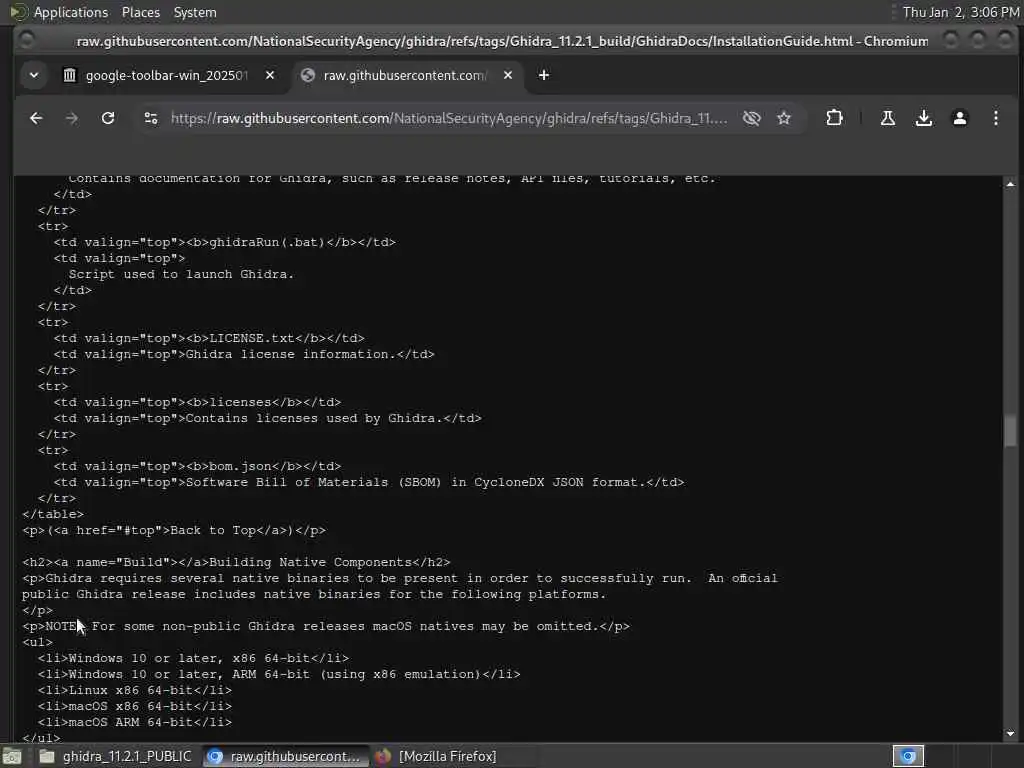Click the text 'Building Native Components'
1024x768 pixels.
click(310, 562)
